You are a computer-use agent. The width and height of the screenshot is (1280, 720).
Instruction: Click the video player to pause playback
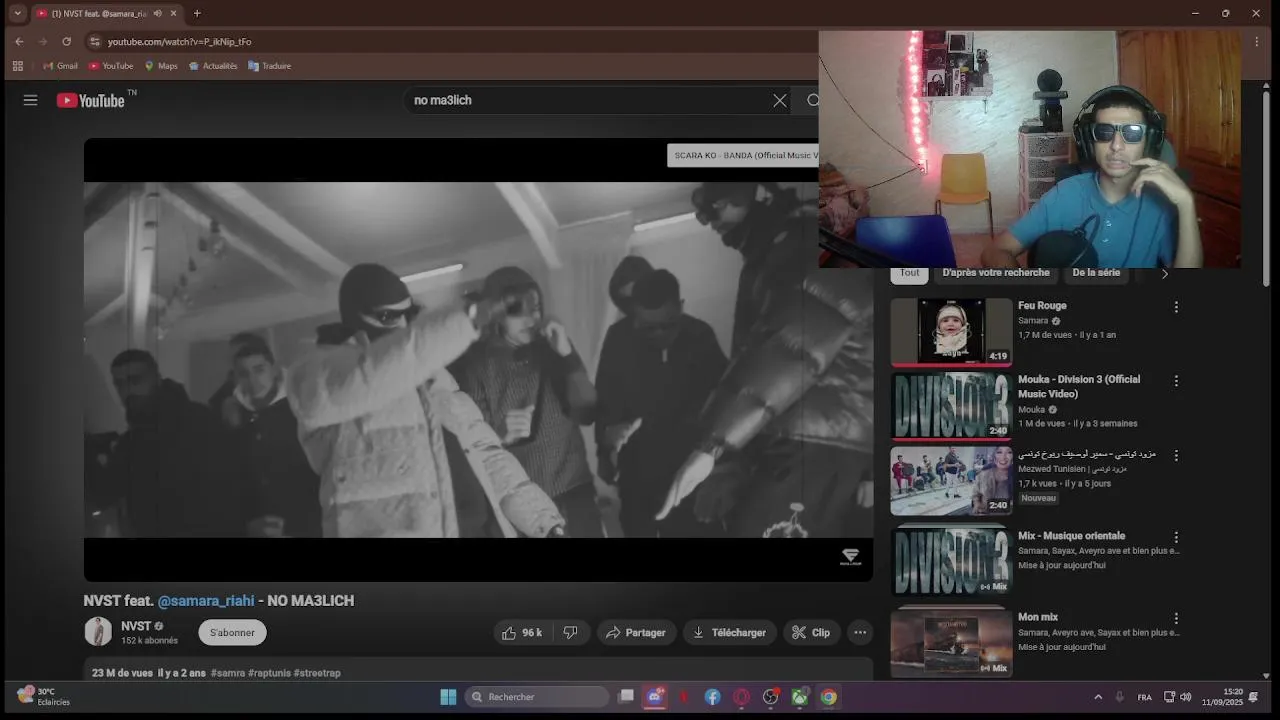(x=478, y=360)
